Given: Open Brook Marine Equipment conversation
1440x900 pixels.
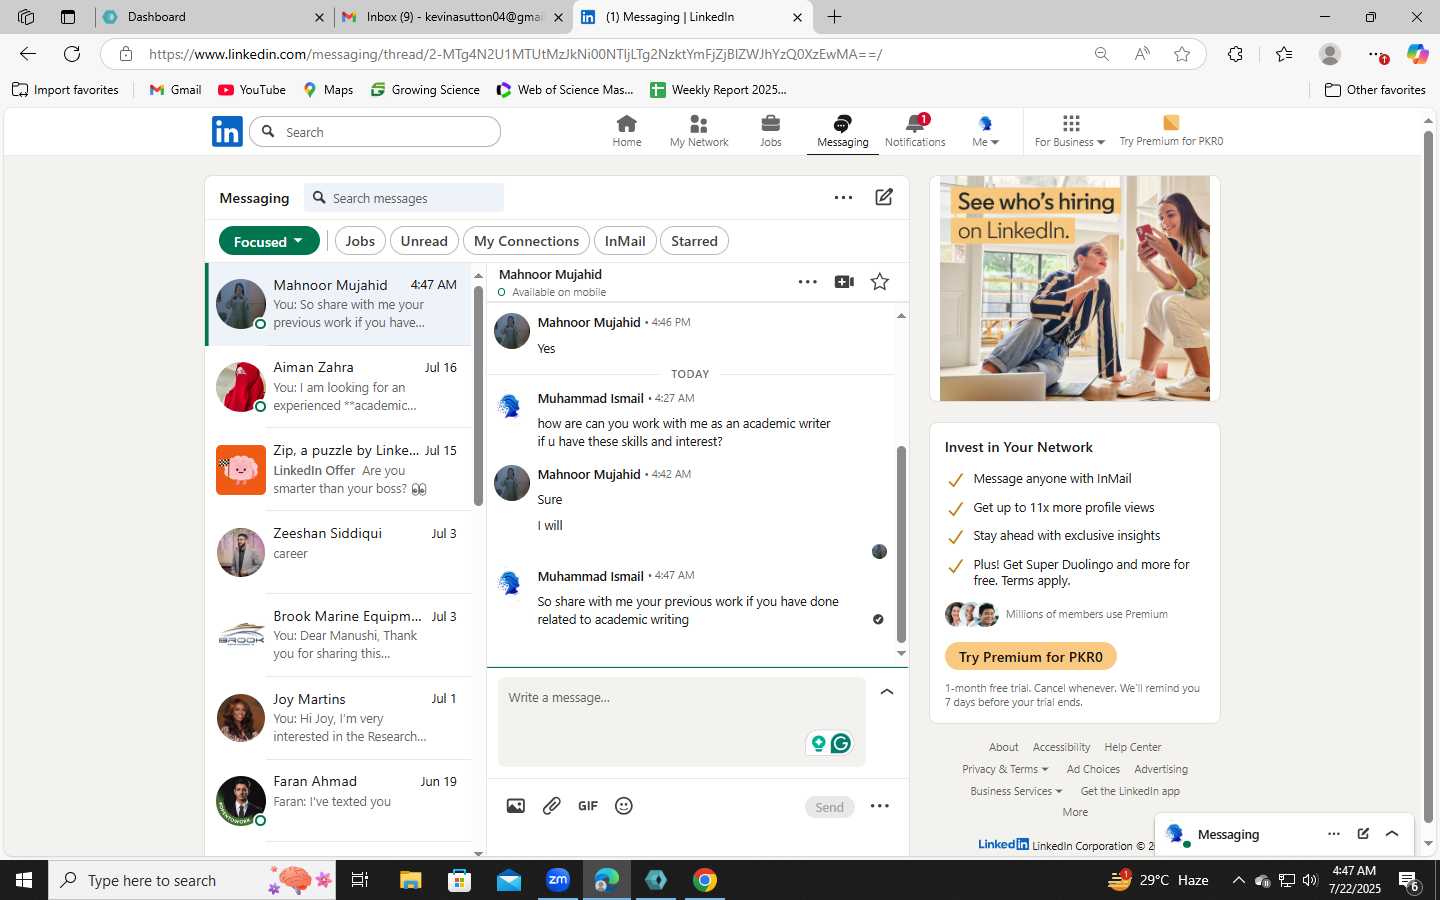Looking at the screenshot, I should tap(339, 635).
